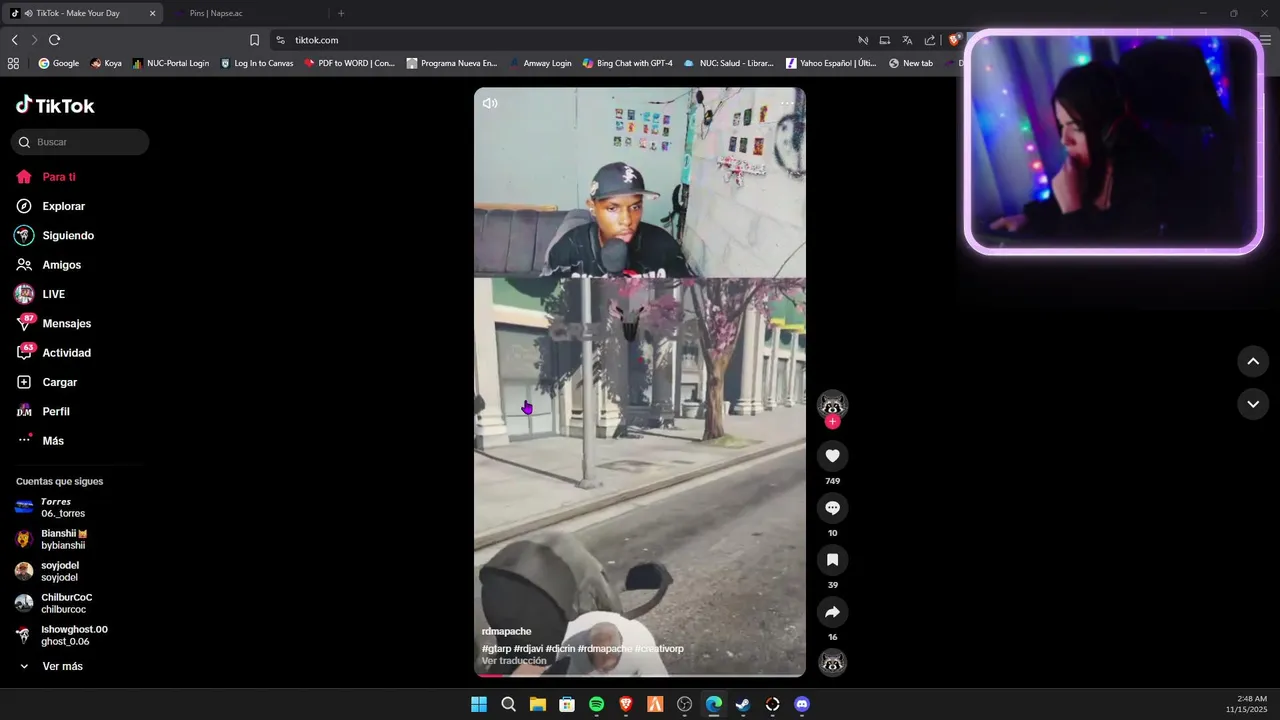Open rdmapache's raccoon avatar beside the video
This screenshot has height=720, width=1280.
click(x=832, y=404)
